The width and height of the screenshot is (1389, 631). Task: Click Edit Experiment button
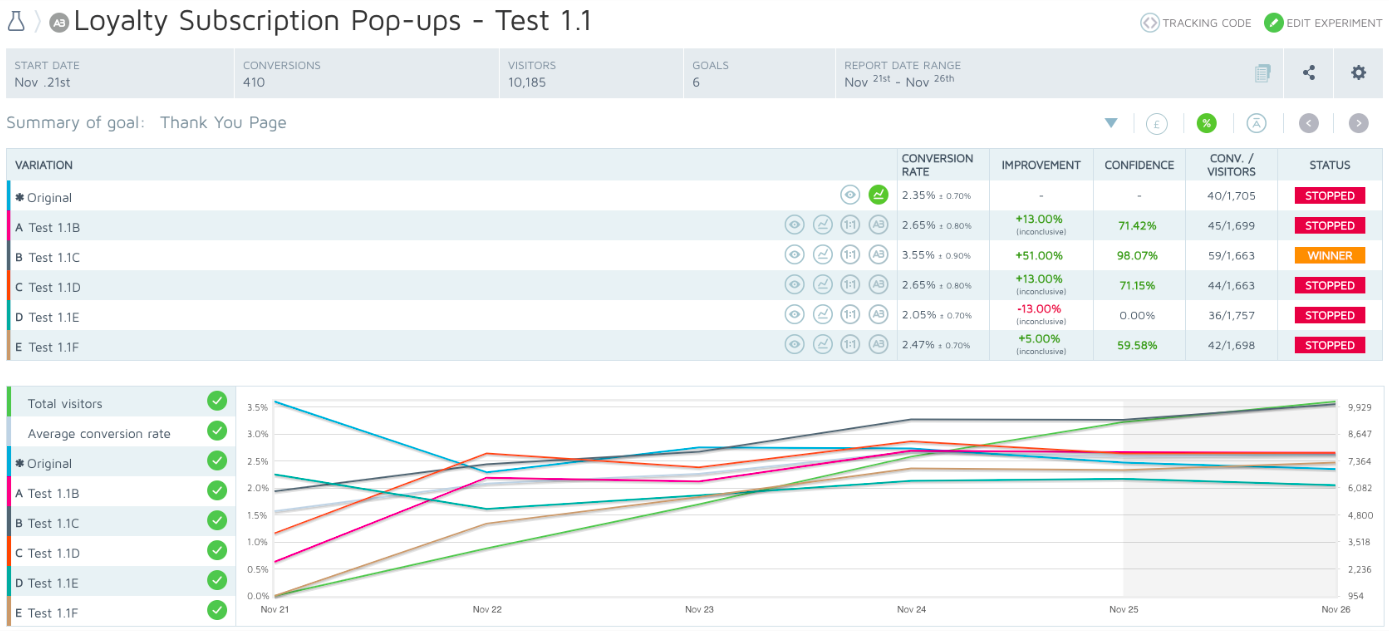coord(1323,23)
